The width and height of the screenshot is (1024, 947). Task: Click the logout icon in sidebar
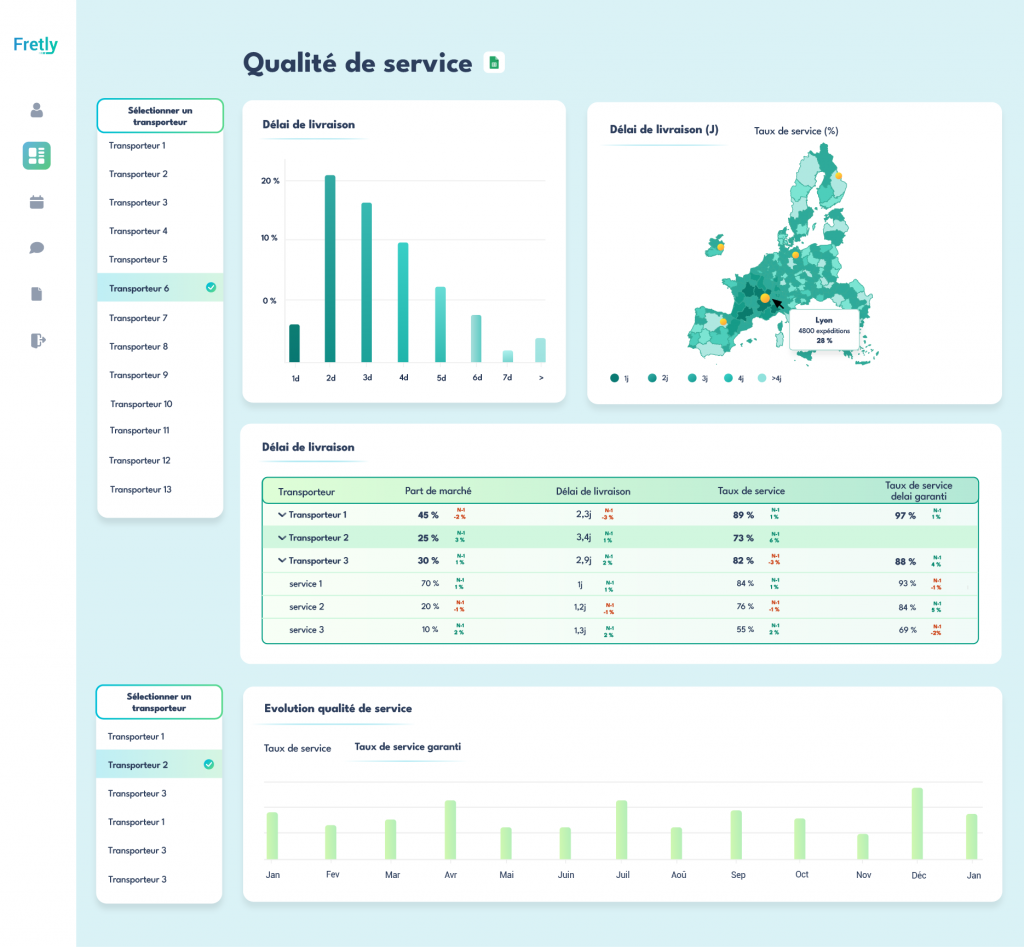pyautogui.click(x=37, y=340)
